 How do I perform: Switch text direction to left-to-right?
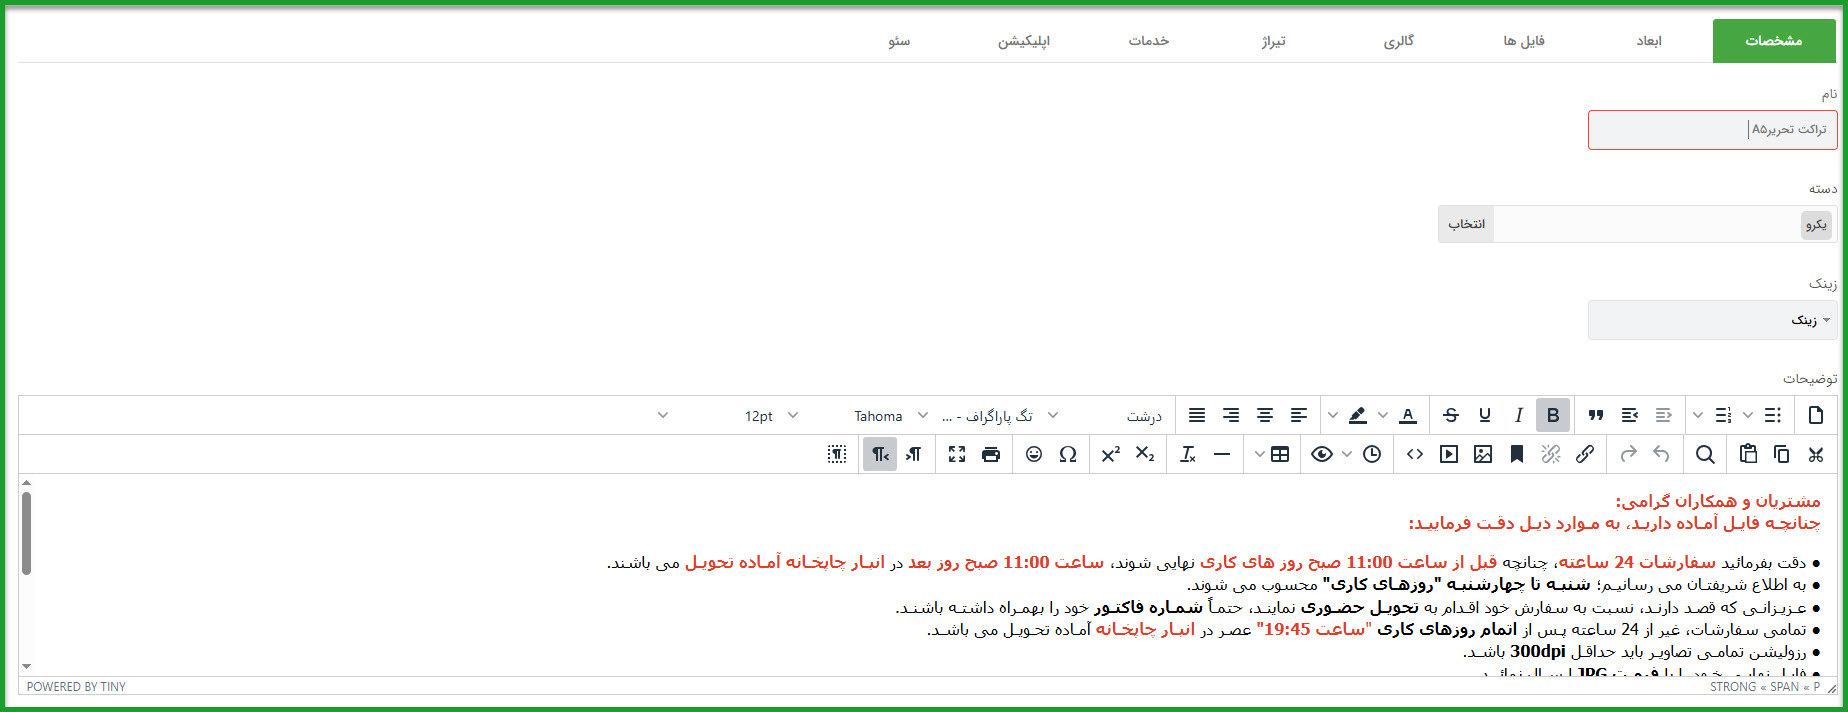[914, 454]
